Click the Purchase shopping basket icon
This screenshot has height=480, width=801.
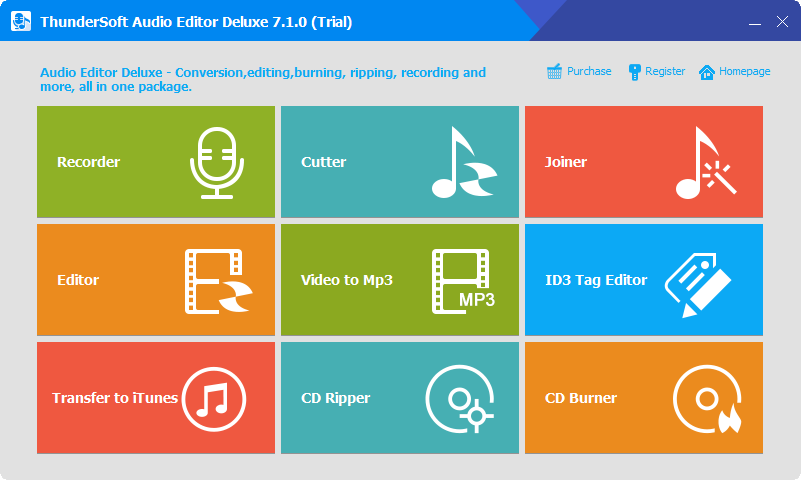pos(554,71)
